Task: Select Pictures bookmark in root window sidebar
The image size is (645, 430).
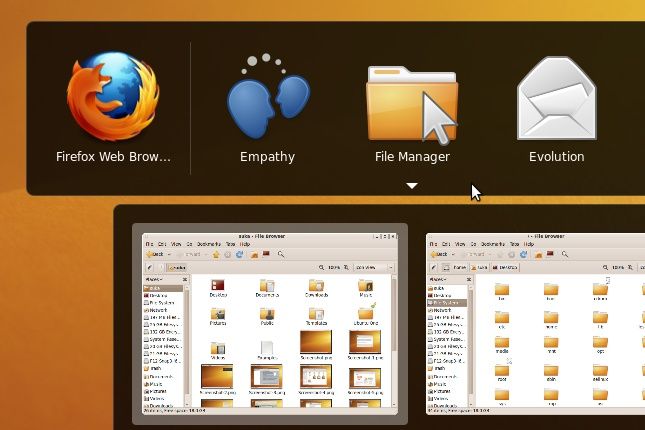Action: [446, 391]
